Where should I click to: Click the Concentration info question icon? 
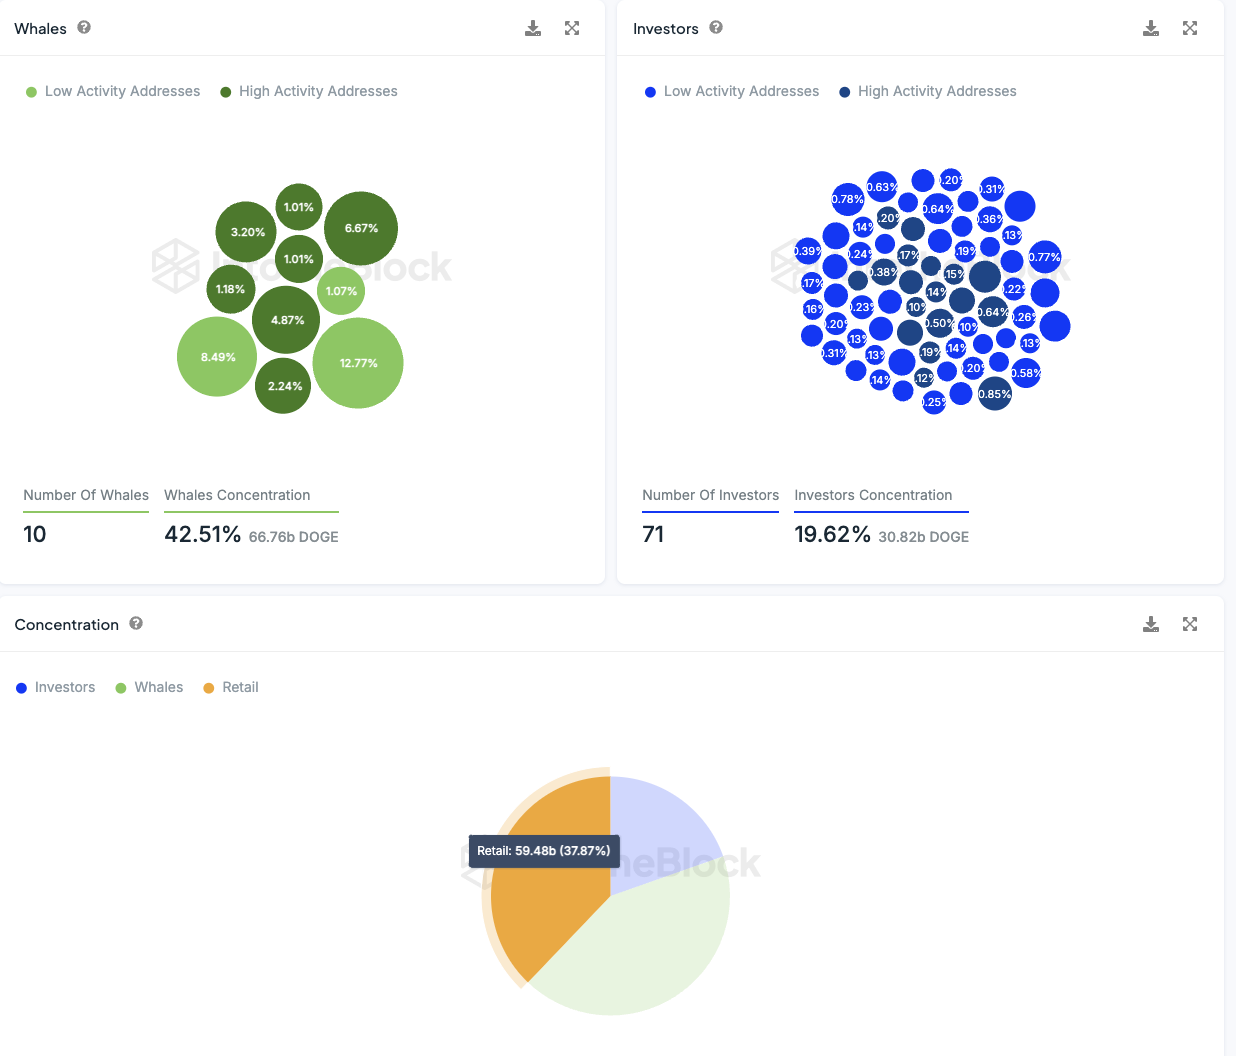tap(136, 623)
